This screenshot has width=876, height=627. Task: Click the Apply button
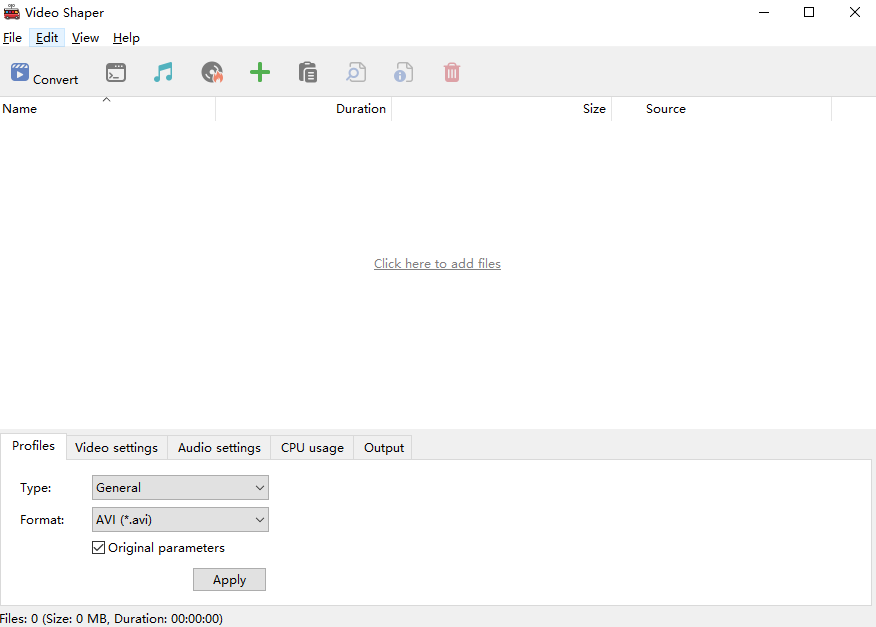[x=229, y=580]
